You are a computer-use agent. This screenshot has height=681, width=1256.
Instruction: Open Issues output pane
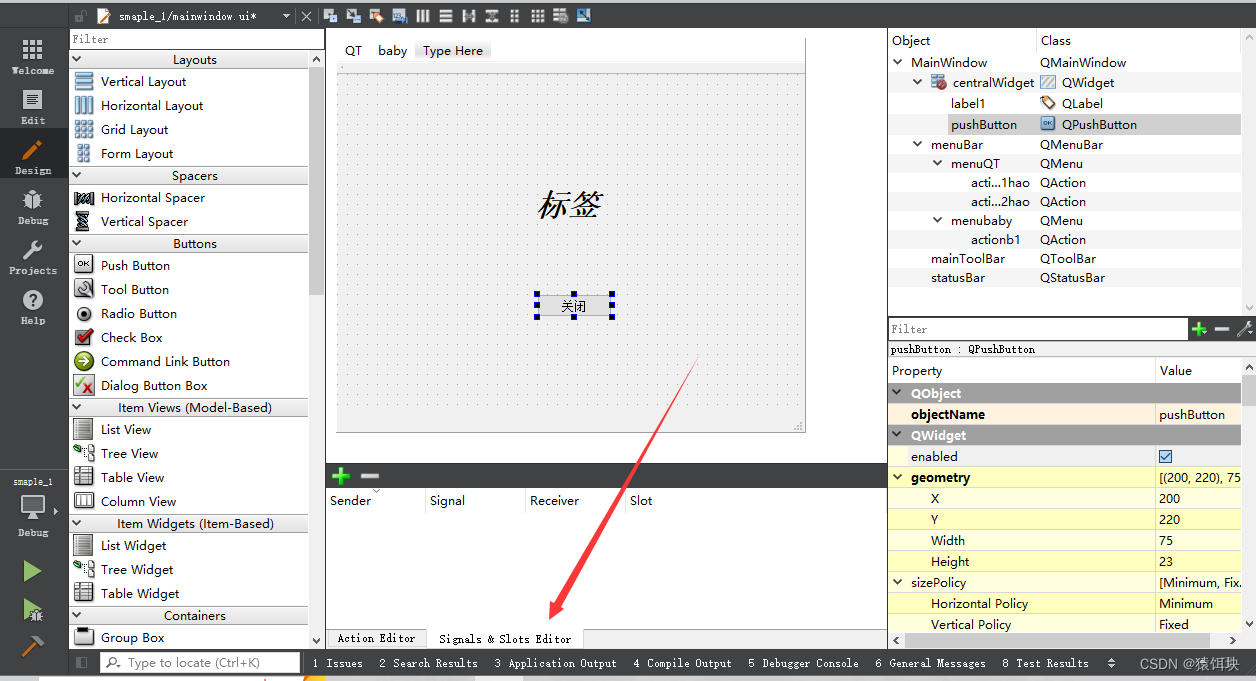337,663
